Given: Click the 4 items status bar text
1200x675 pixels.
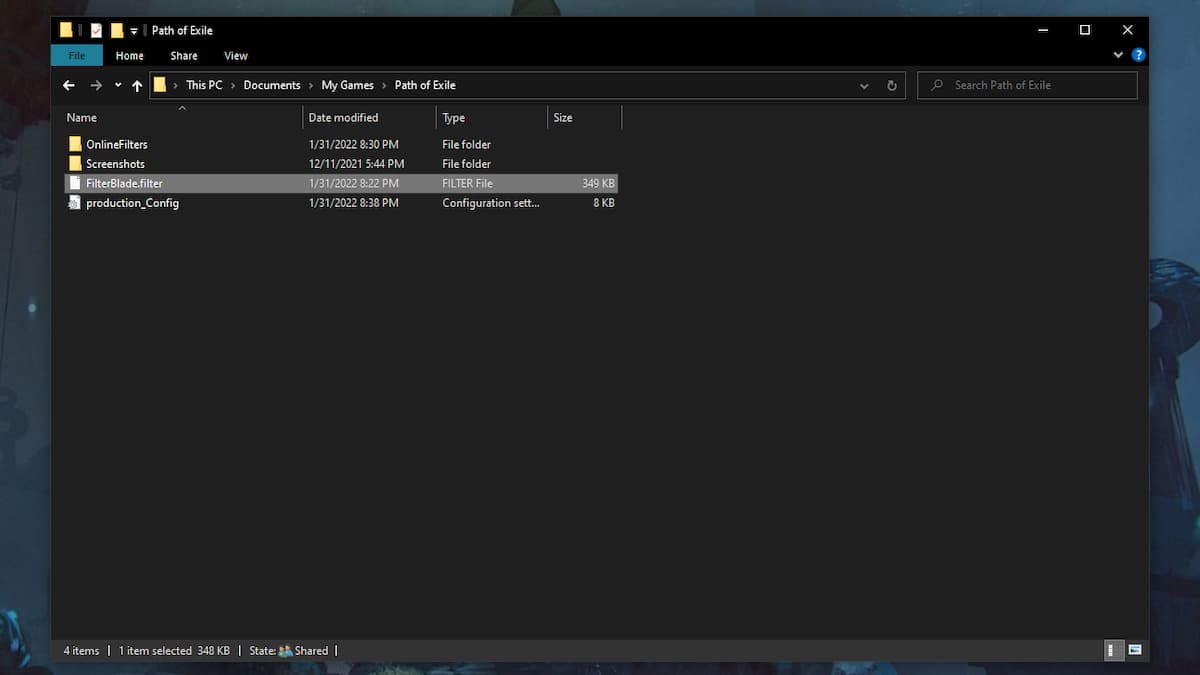Looking at the screenshot, I should click(x=82, y=651).
